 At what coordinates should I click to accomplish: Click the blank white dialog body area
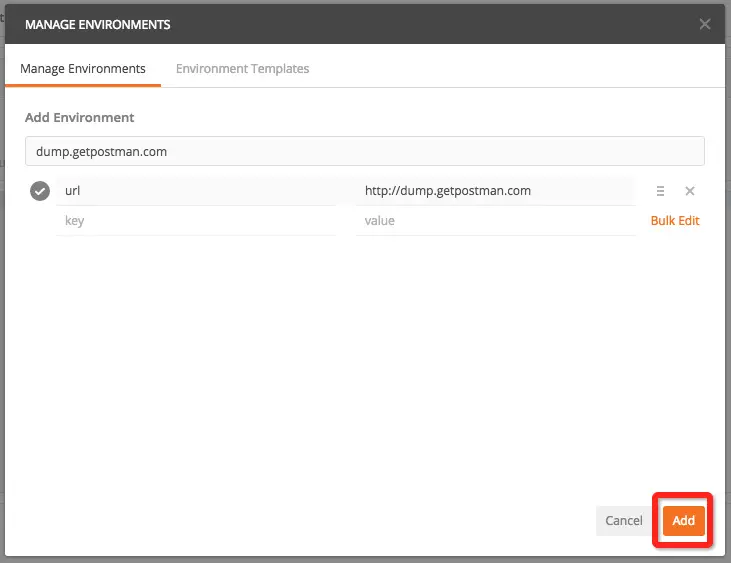click(365, 364)
